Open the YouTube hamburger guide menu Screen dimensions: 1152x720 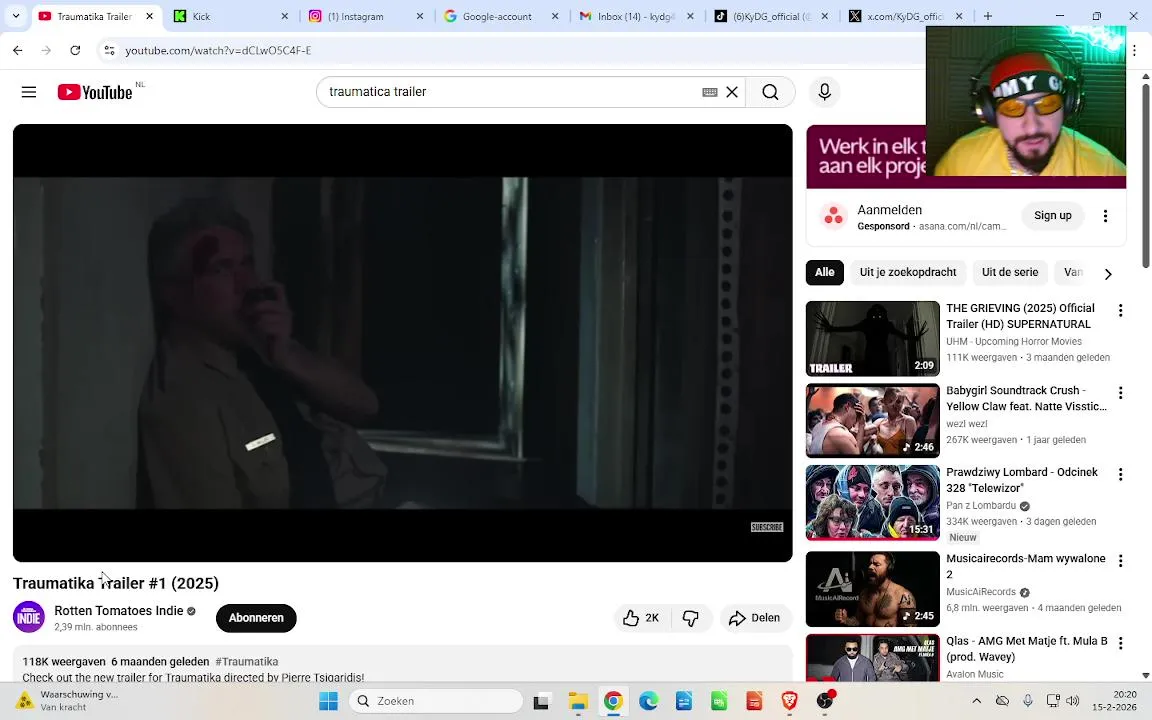(29, 92)
